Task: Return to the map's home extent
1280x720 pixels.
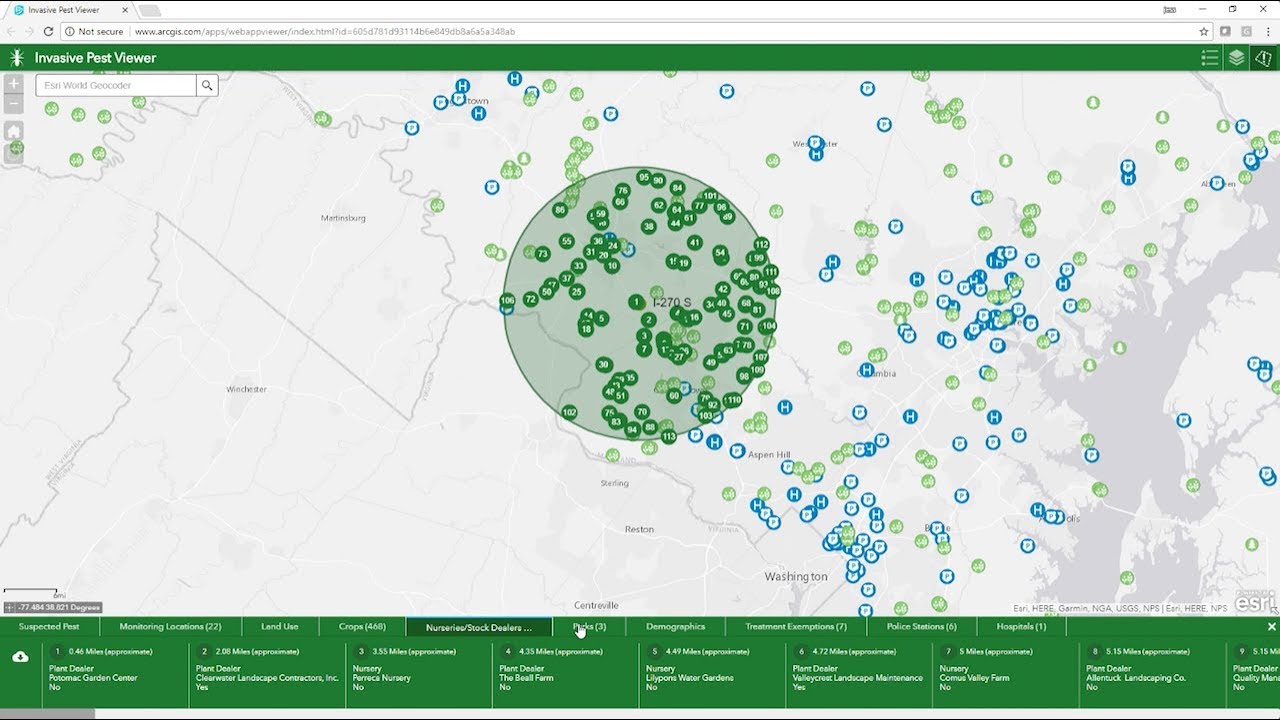Action: 14,131
